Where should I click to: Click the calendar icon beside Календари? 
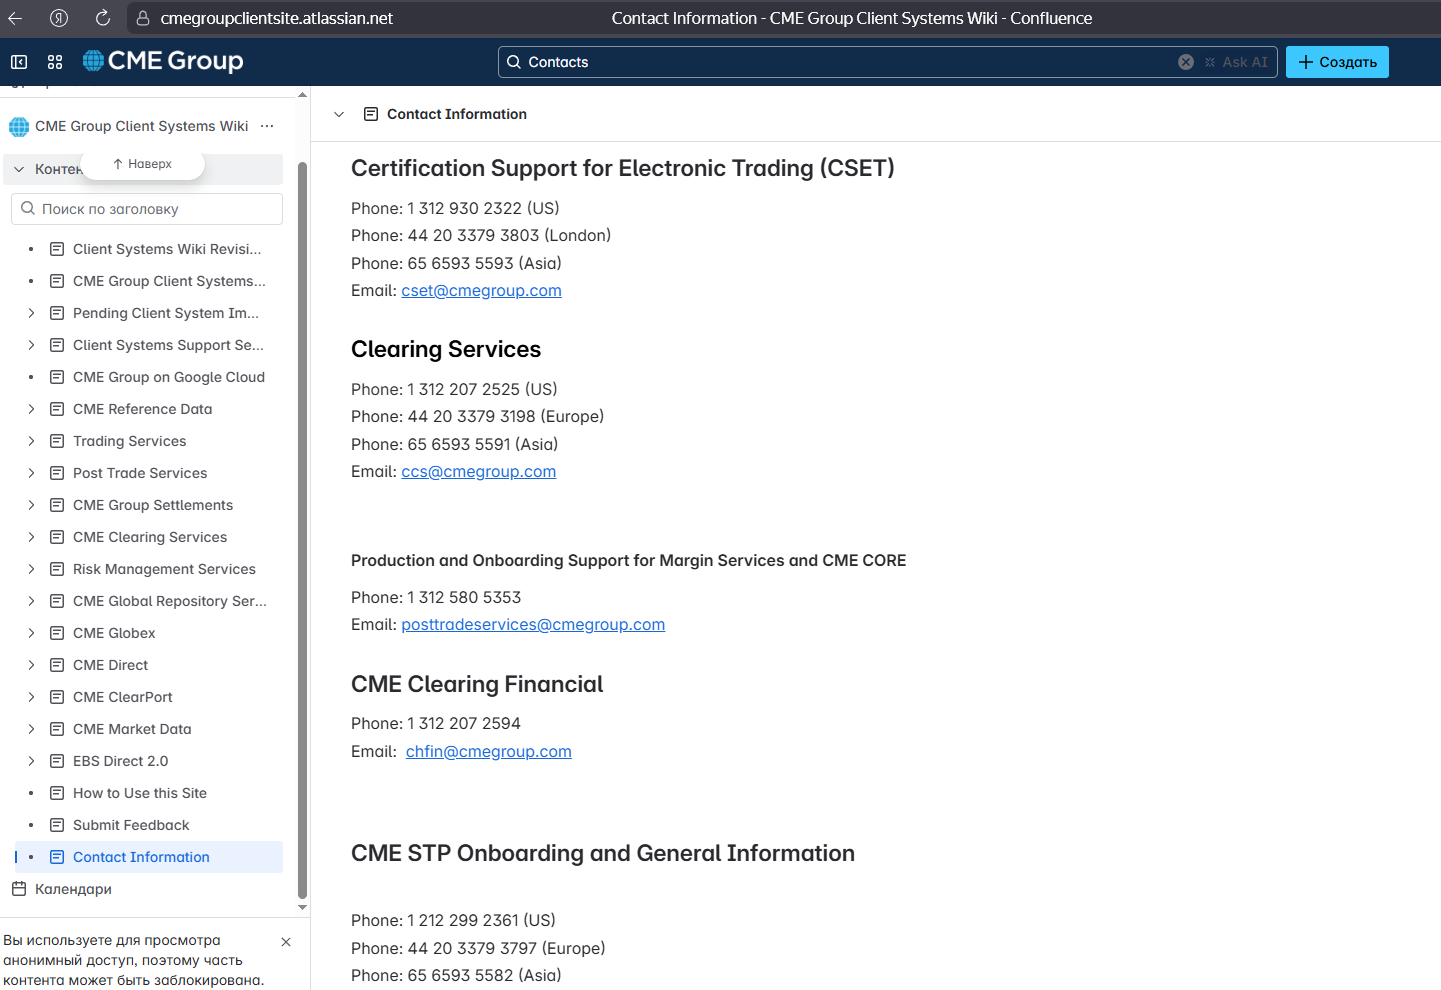(x=19, y=889)
